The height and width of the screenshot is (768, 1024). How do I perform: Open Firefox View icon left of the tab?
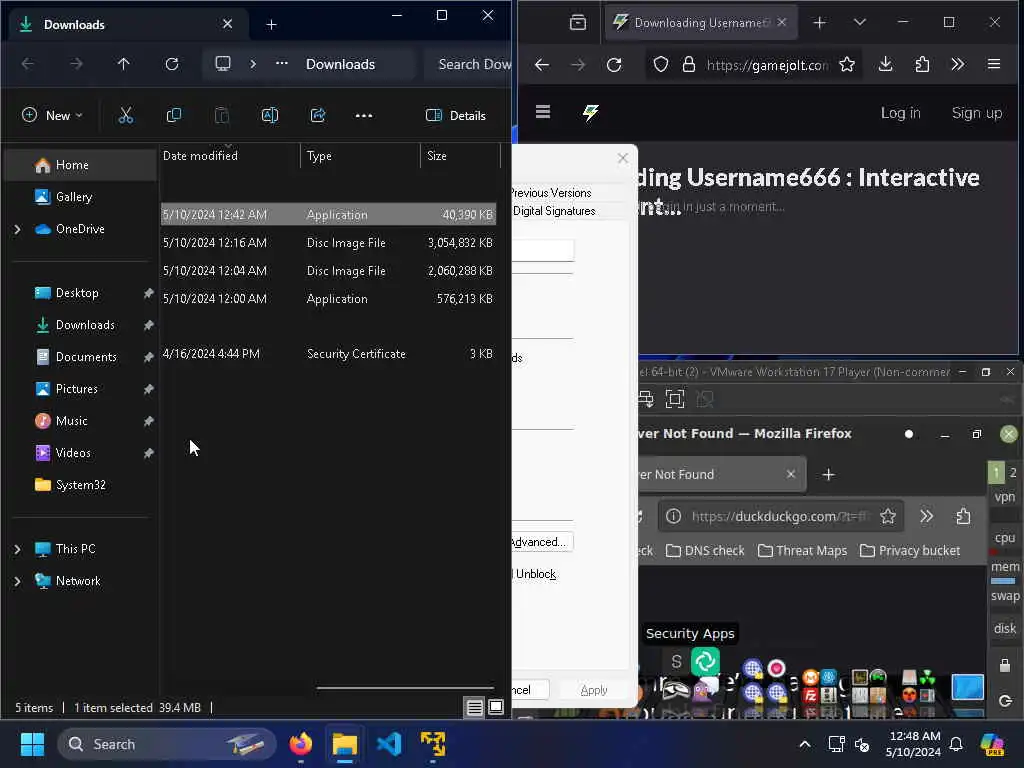point(578,23)
